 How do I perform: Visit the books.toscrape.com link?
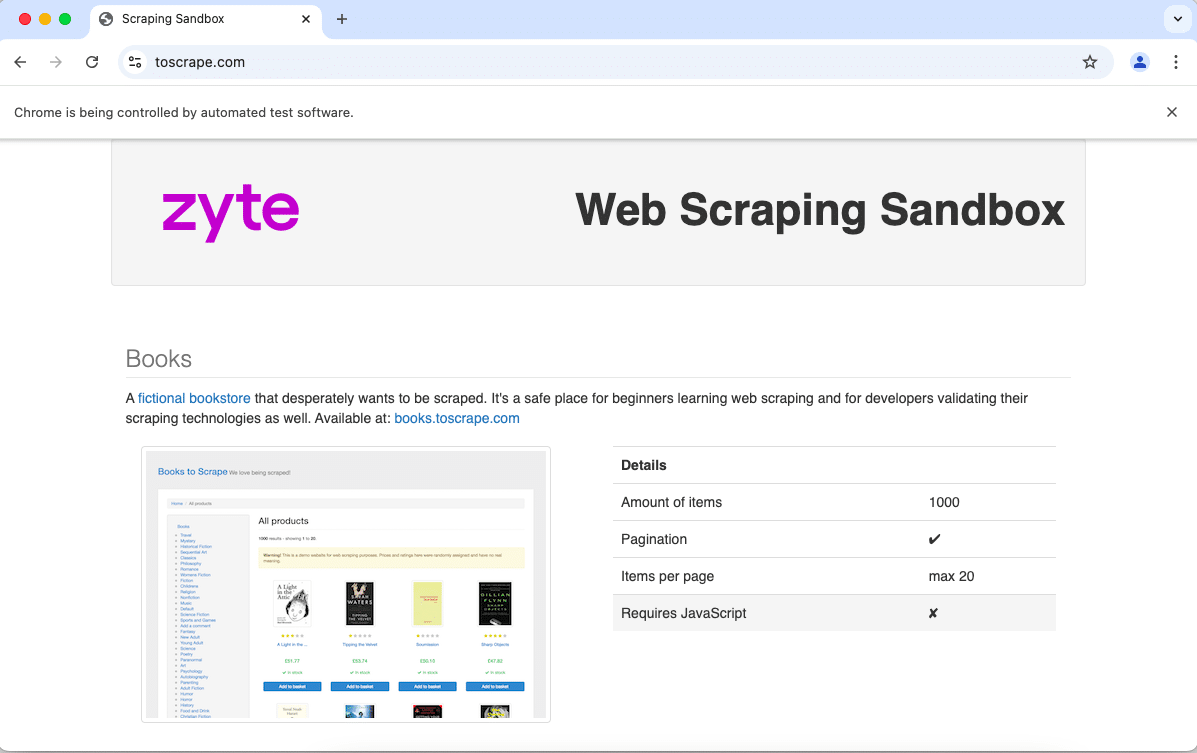[456, 418]
